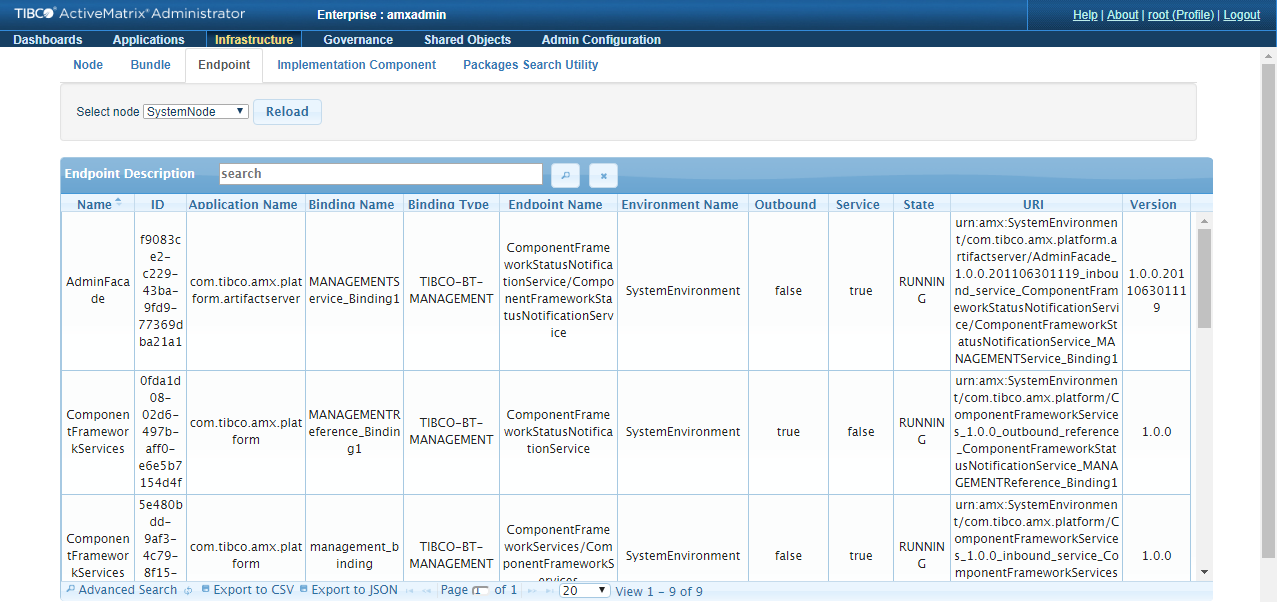Go to next page icon

point(532,591)
